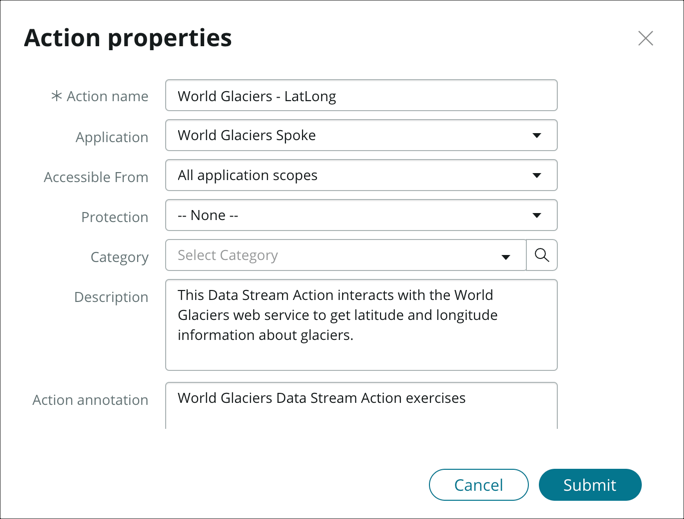Expand the Select Category combo box

[345, 255]
